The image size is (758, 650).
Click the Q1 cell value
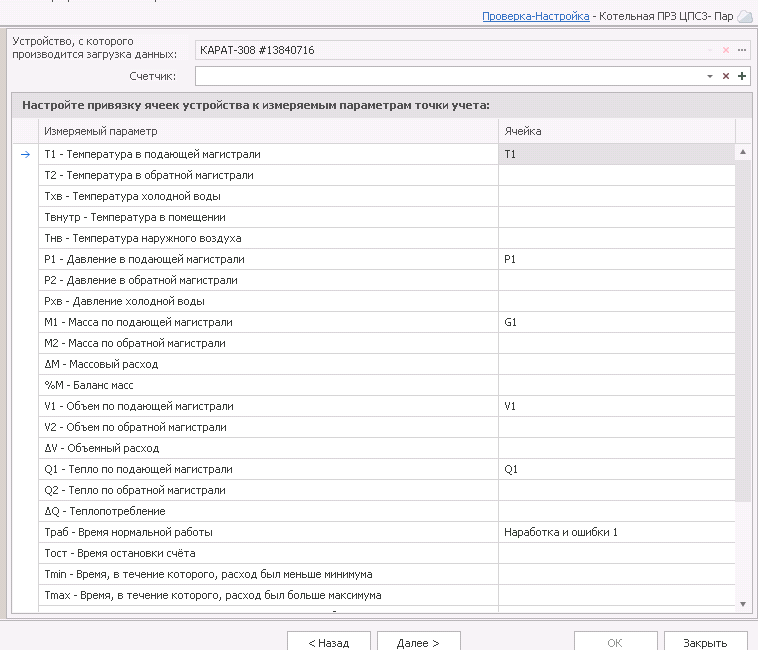[x=617, y=469]
